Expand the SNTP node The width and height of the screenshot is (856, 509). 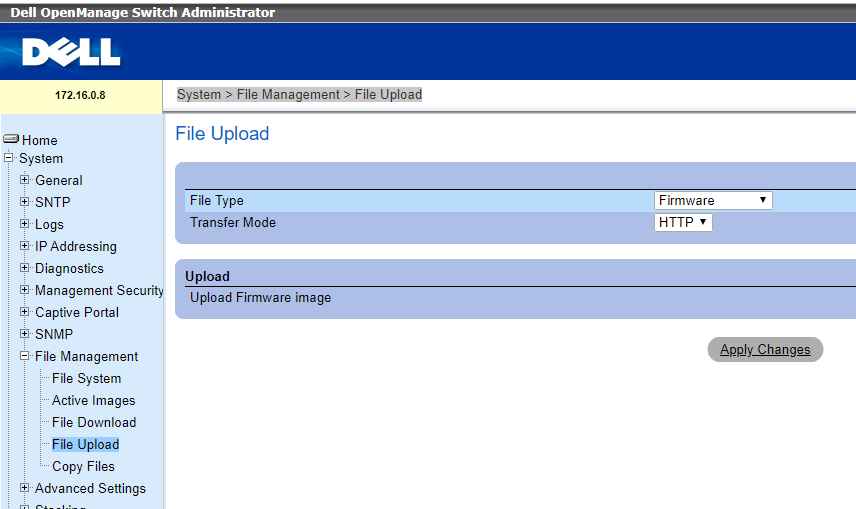tap(24, 202)
